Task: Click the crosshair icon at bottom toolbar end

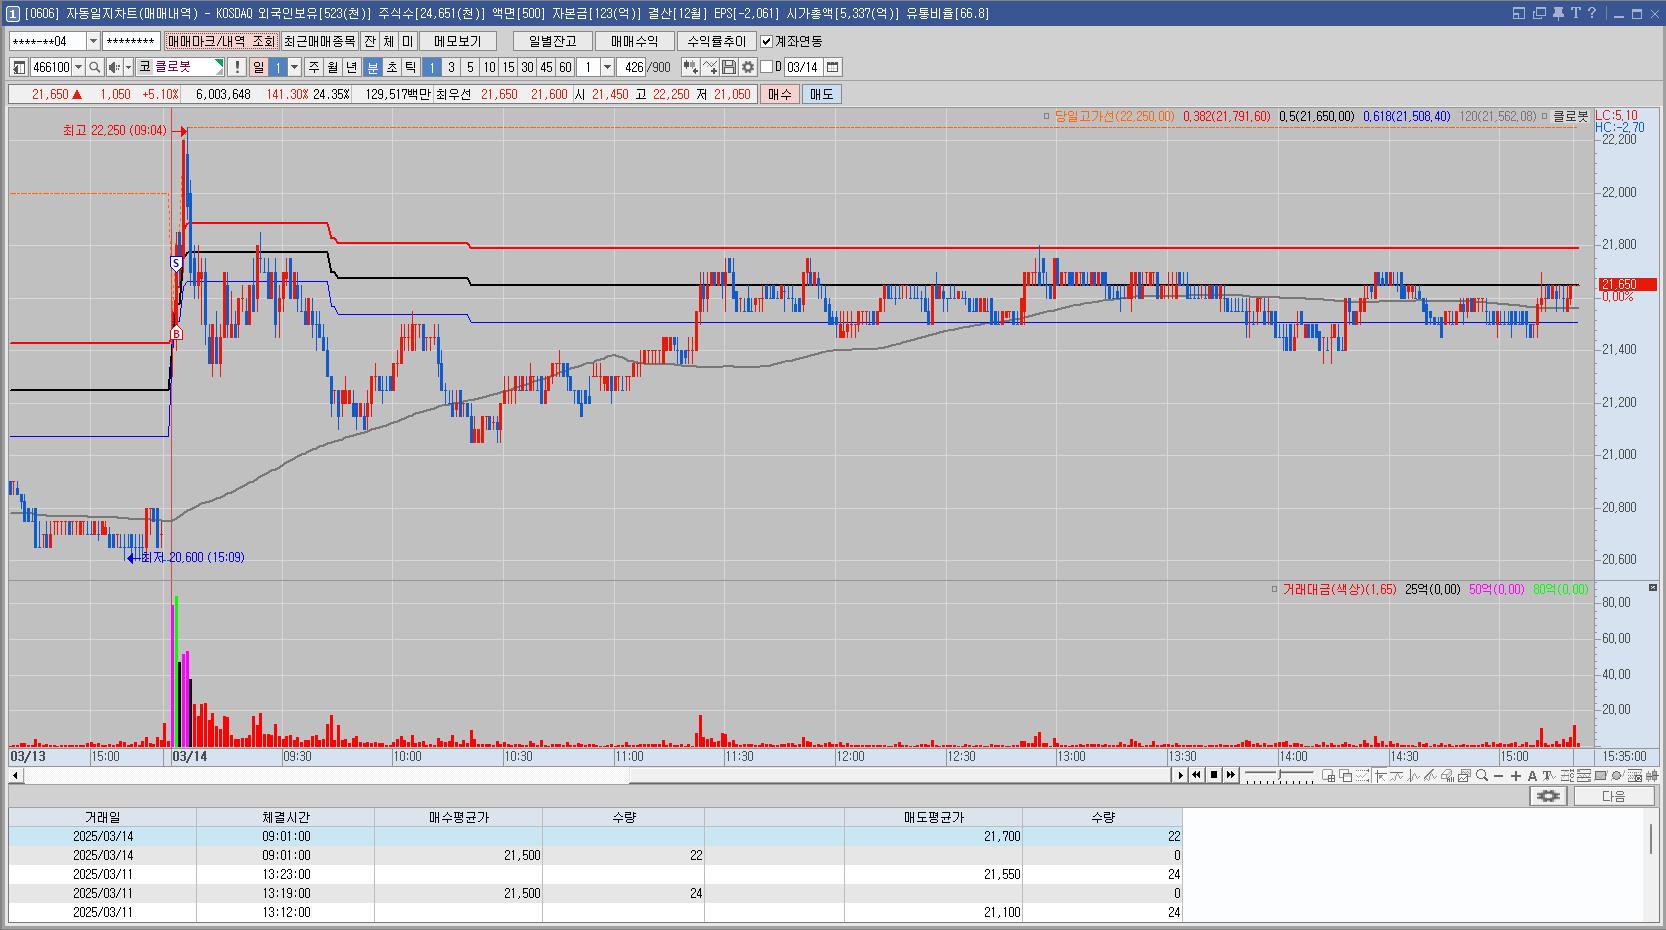Action: (1651, 775)
